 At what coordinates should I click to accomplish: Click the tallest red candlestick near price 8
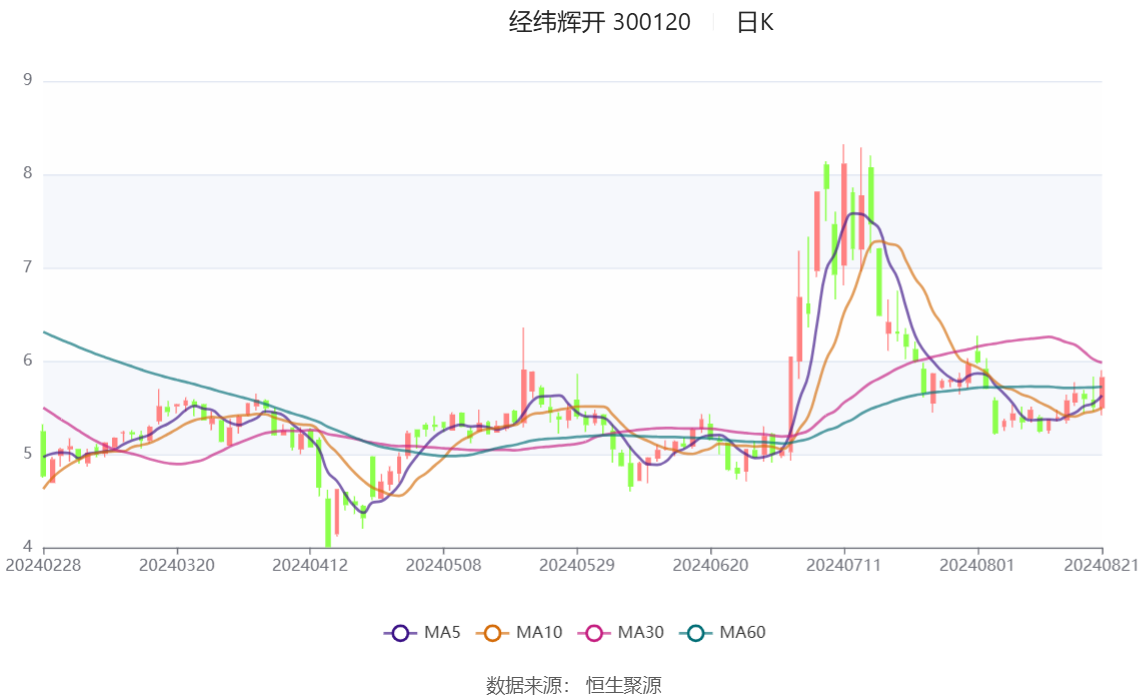[843, 214]
